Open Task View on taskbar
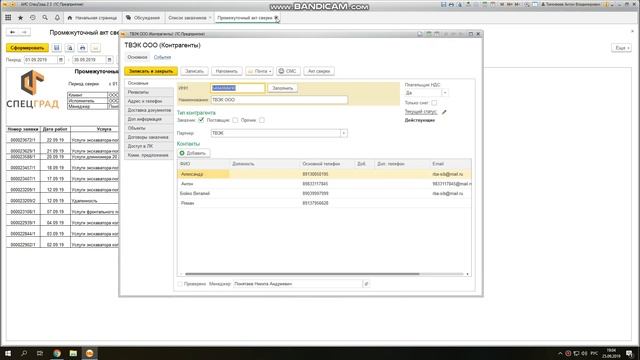The width and height of the screenshot is (640, 360). click(x=40, y=353)
